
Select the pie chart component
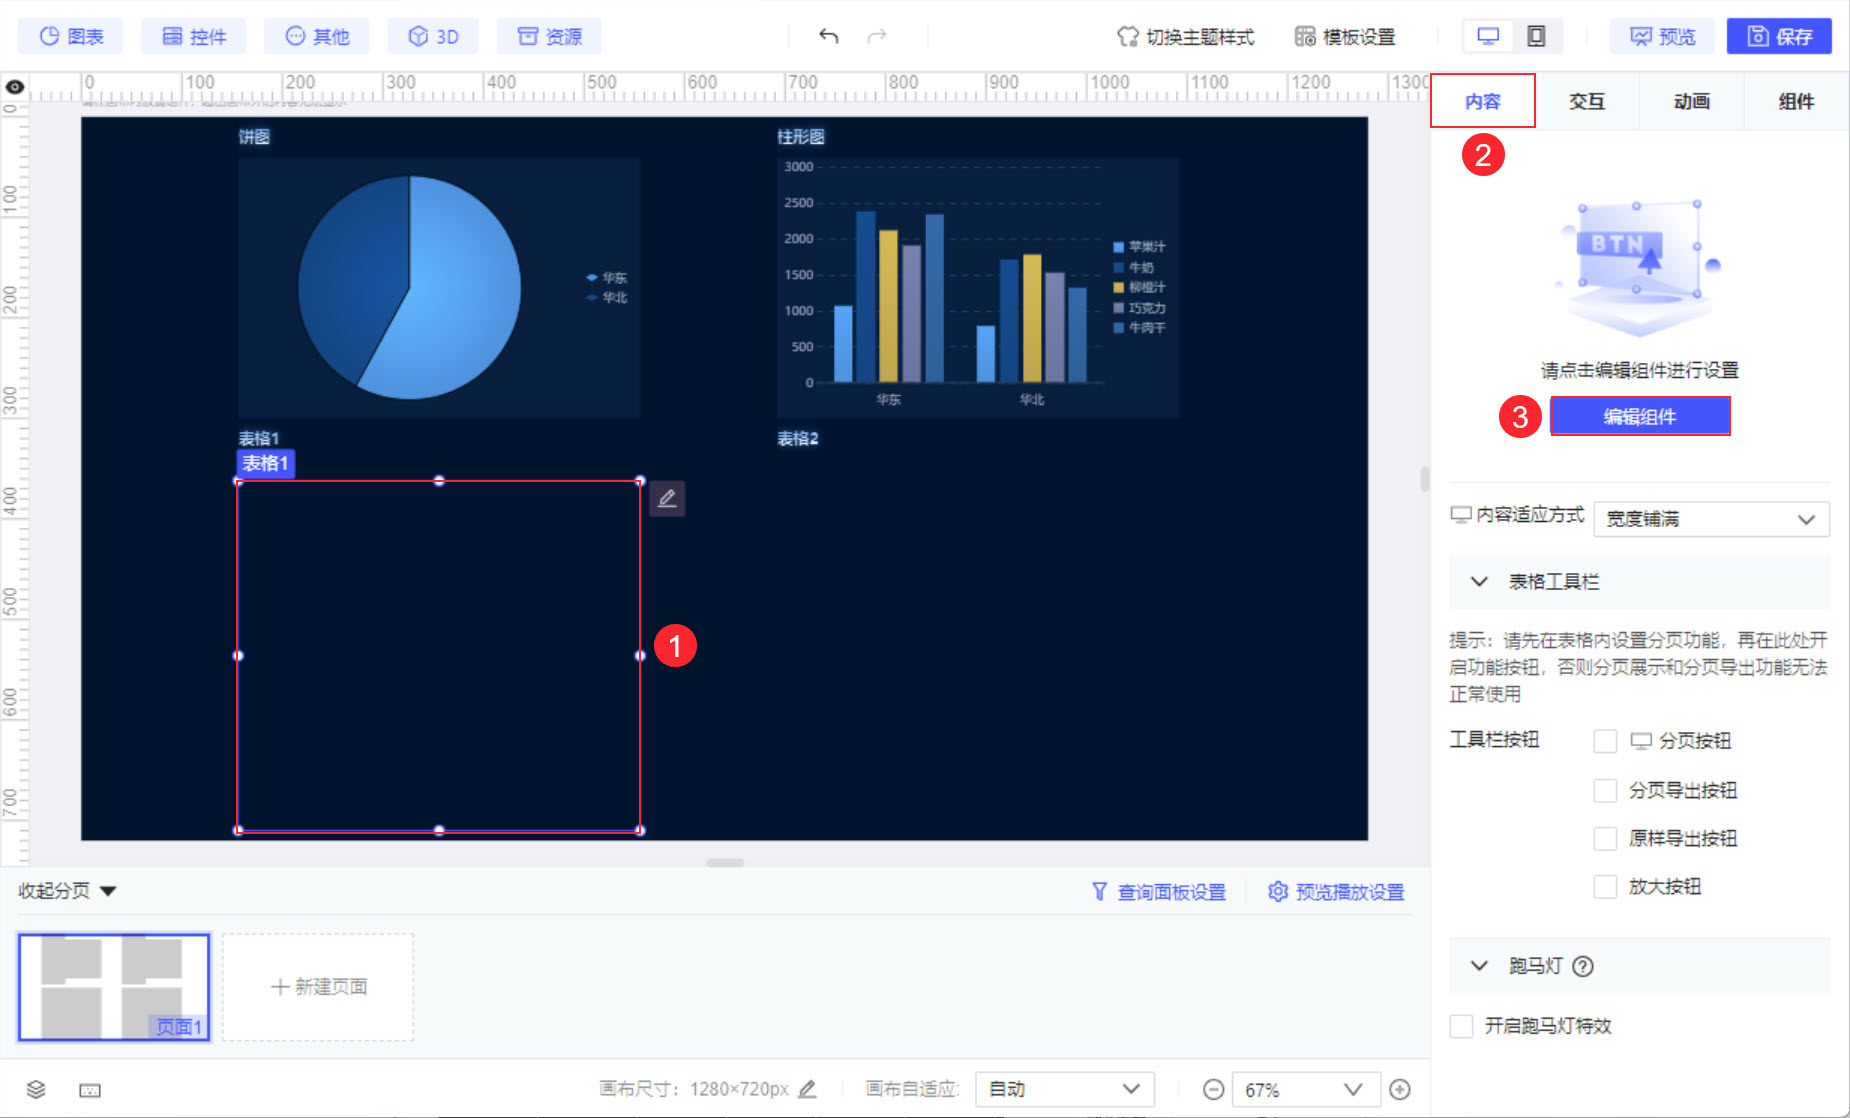pos(438,287)
